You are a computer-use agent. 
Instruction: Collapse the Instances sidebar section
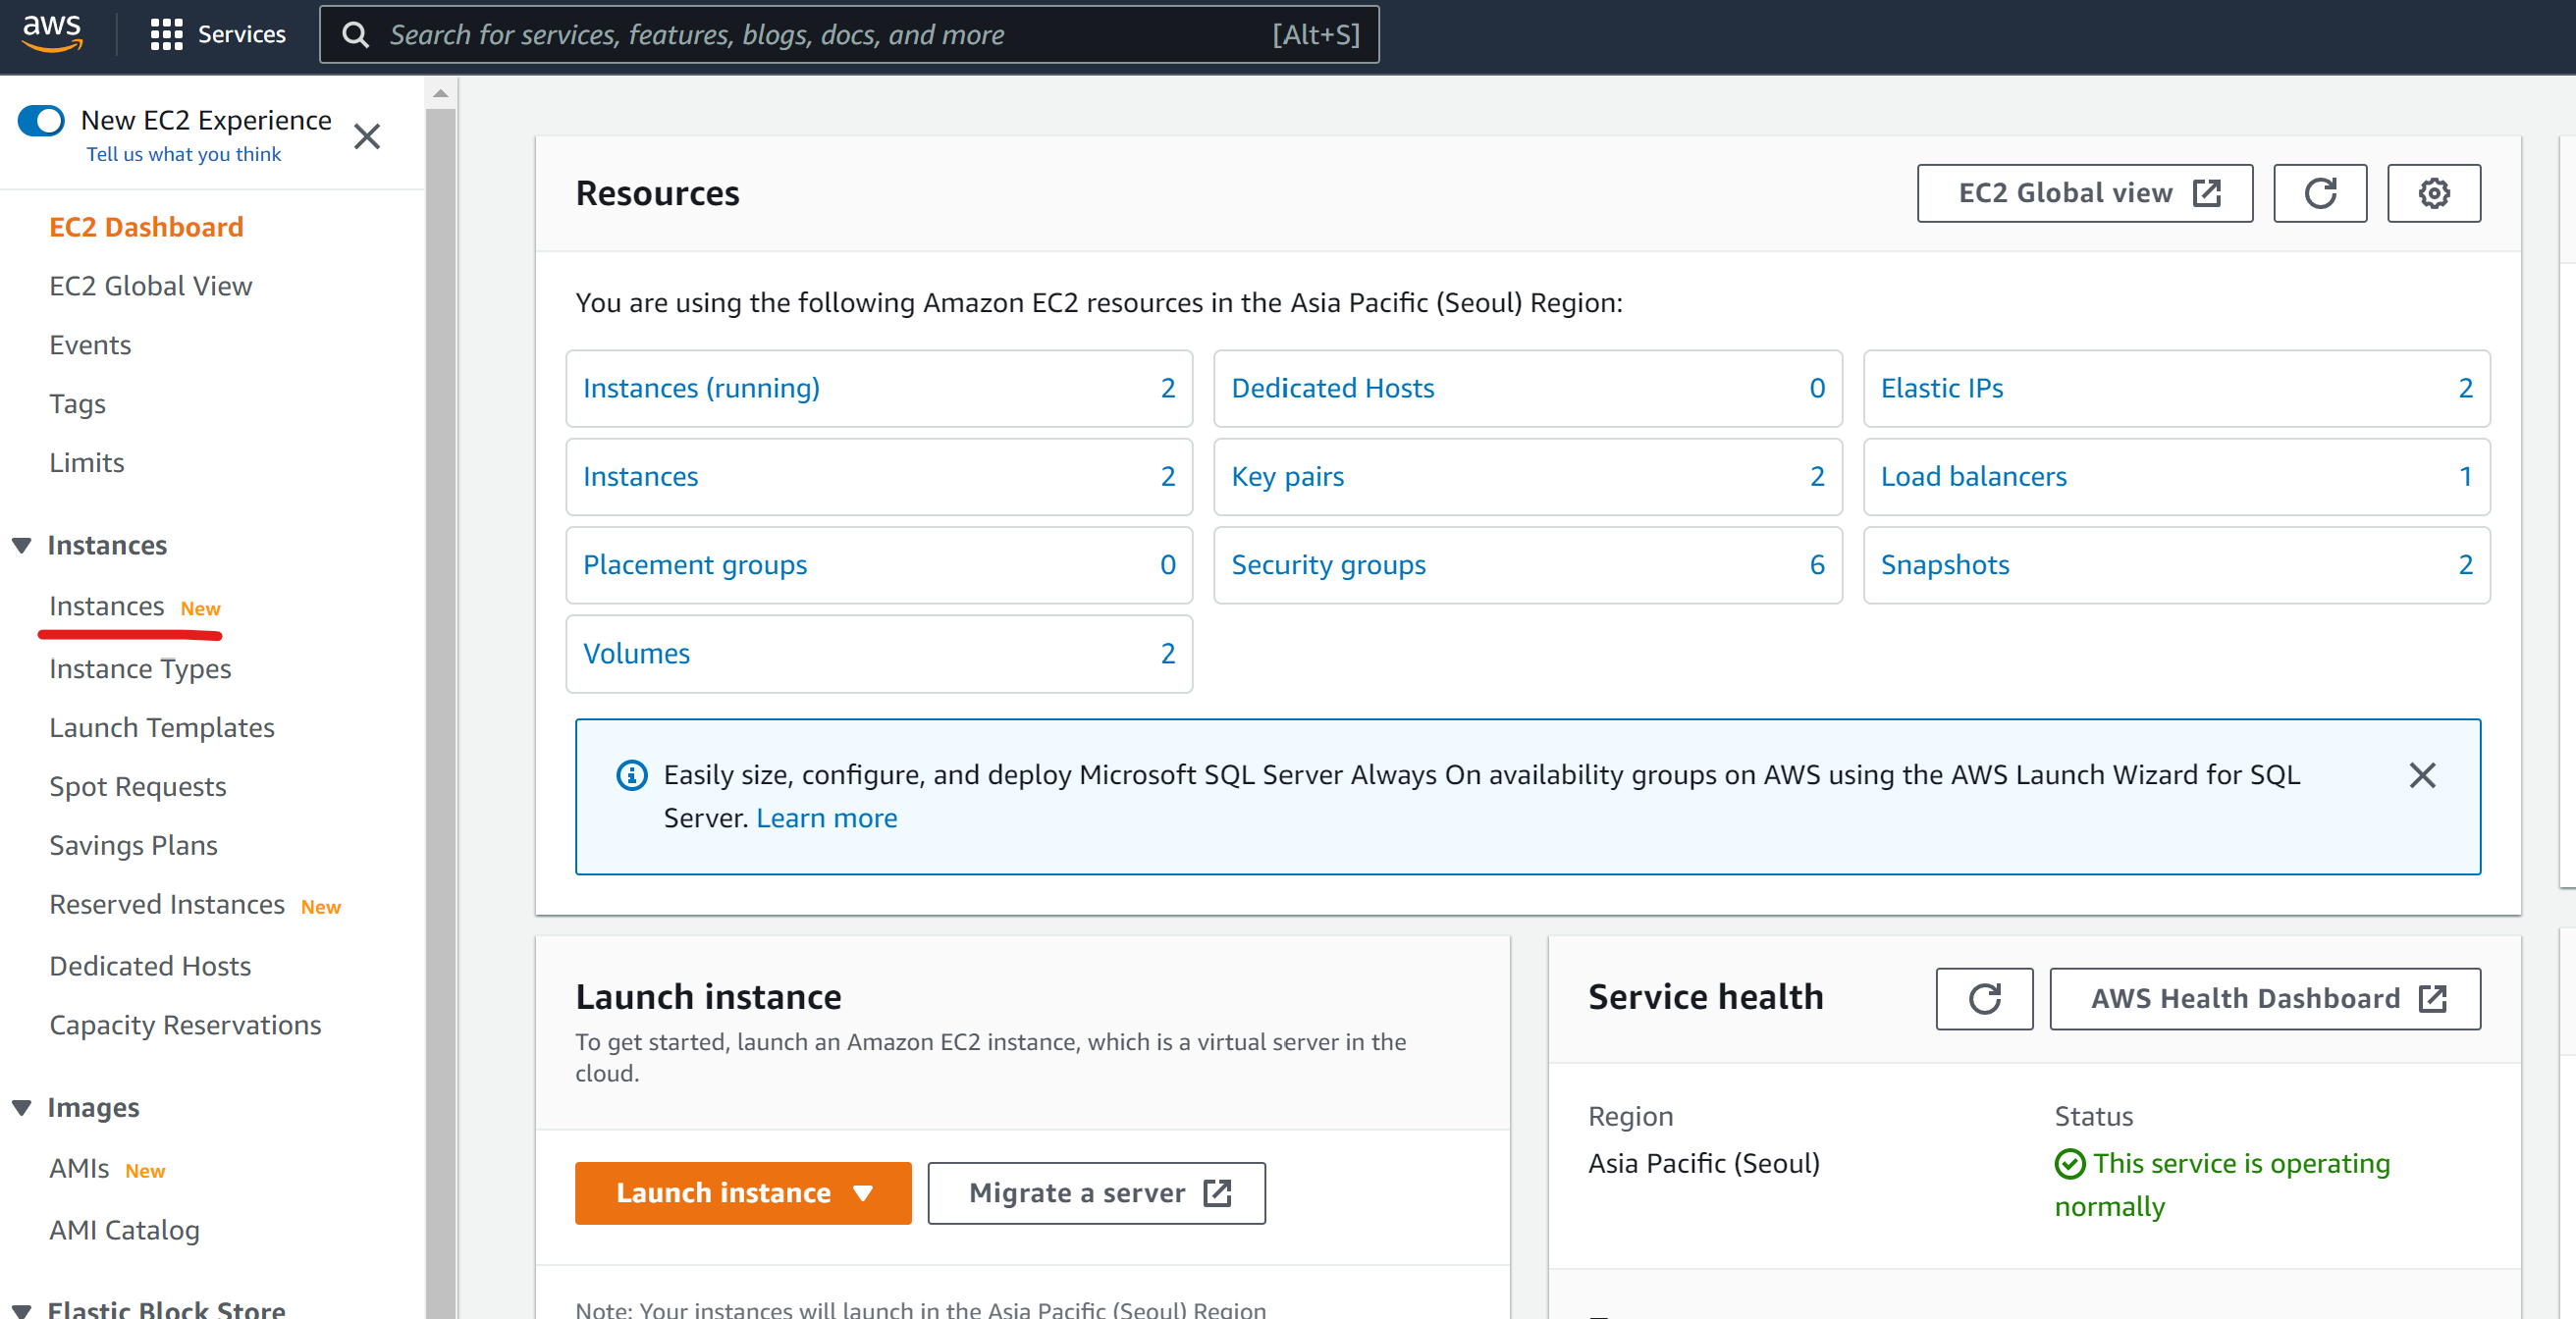[22, 546]
